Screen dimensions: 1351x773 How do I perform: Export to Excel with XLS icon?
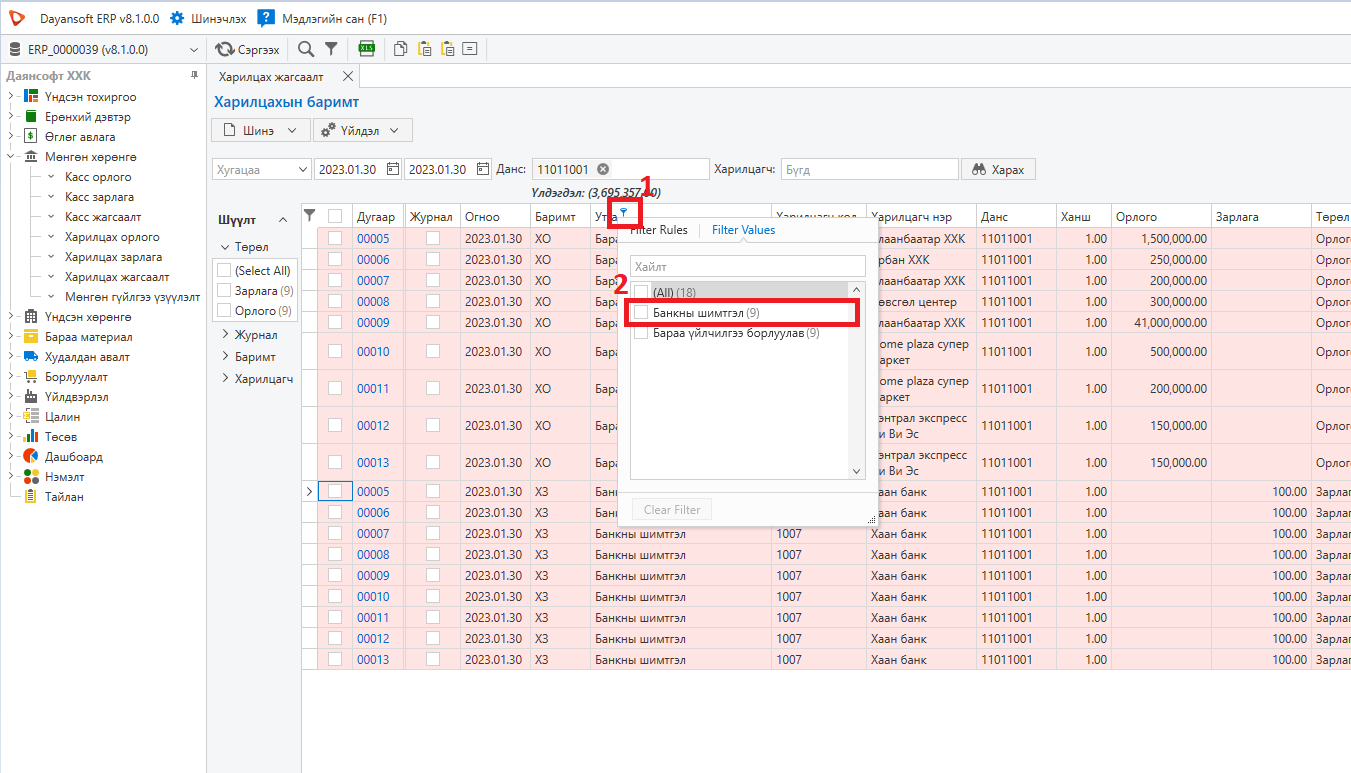[367, 49]
